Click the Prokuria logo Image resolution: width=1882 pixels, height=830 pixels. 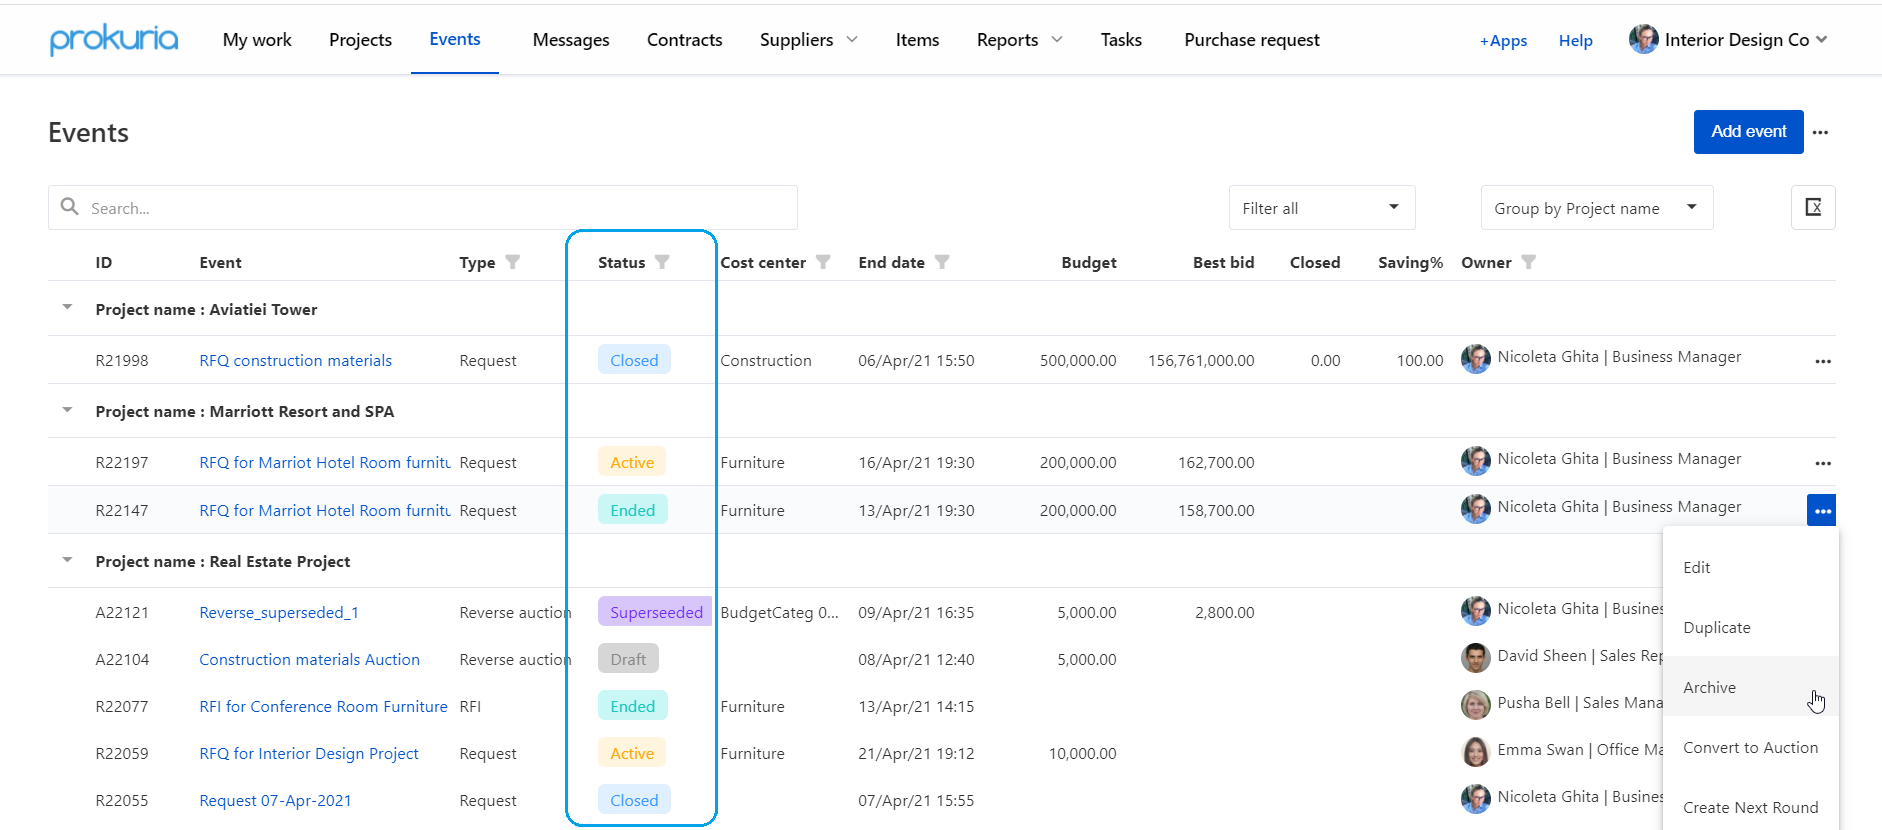click(114, 40)
